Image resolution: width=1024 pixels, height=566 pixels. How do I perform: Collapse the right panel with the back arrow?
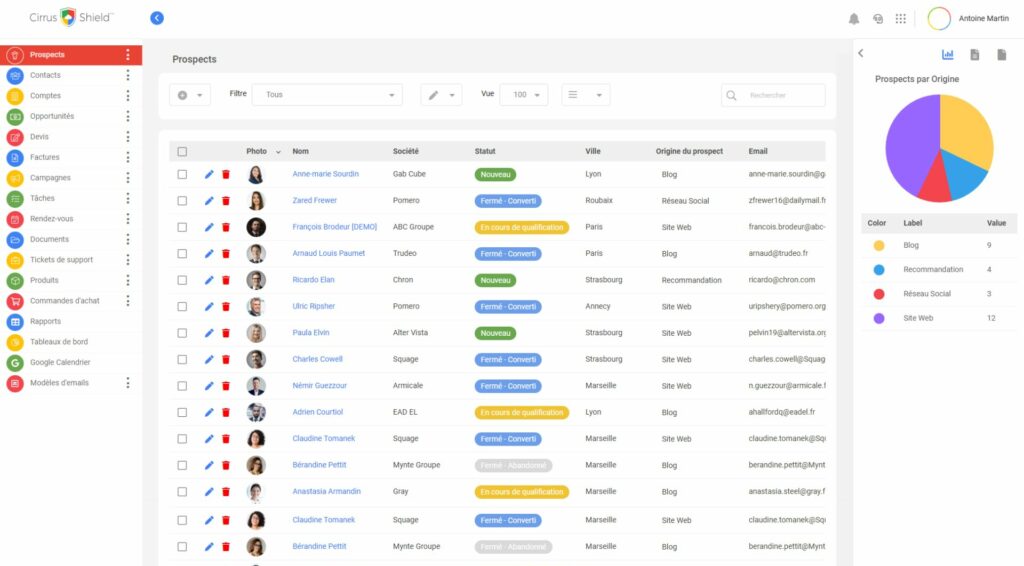(861, 54)
